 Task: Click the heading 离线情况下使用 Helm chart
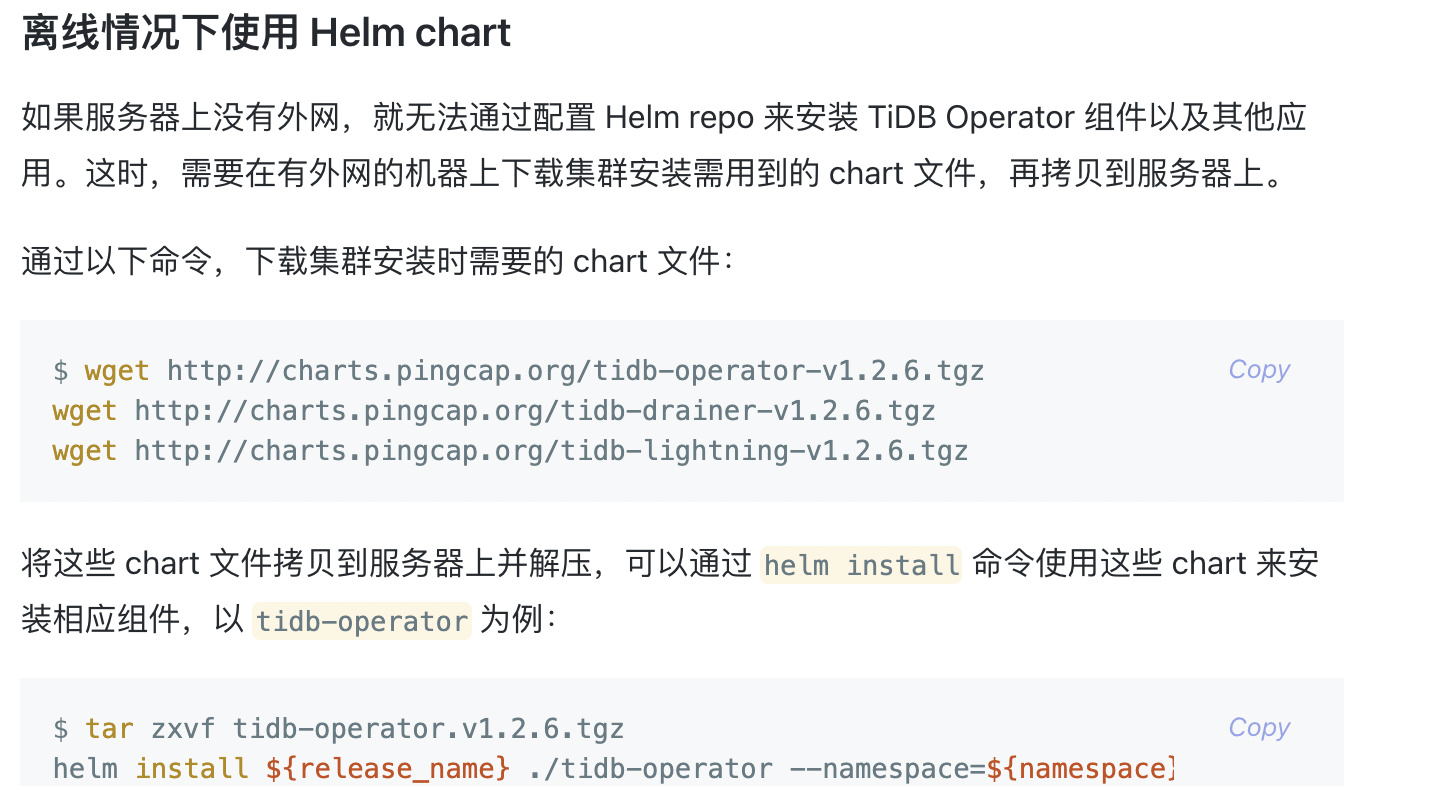tap(266, 34)
